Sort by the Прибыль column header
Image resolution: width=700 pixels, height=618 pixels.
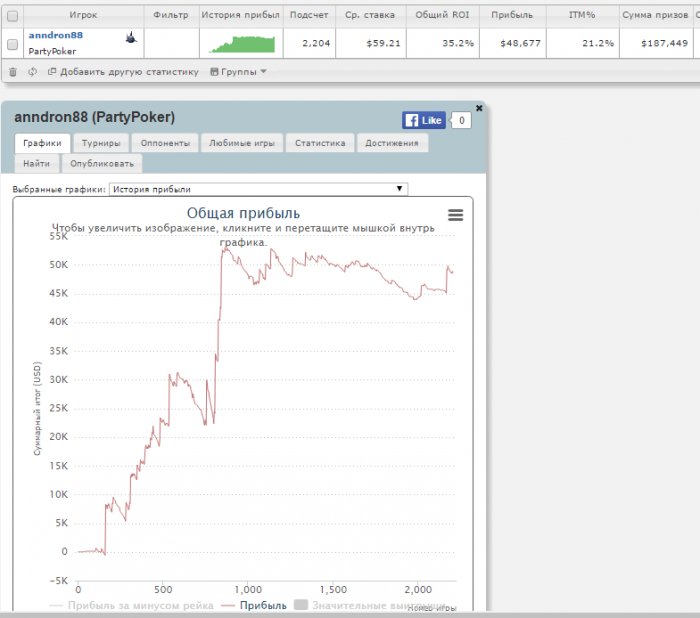point(512,15)
